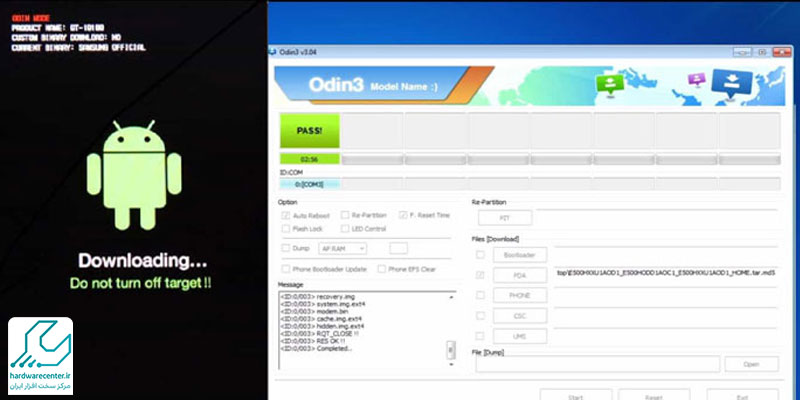Select the cache.img.ext4 log line
The width and height of the screenshot is (800, 400).
click(321, 319)
